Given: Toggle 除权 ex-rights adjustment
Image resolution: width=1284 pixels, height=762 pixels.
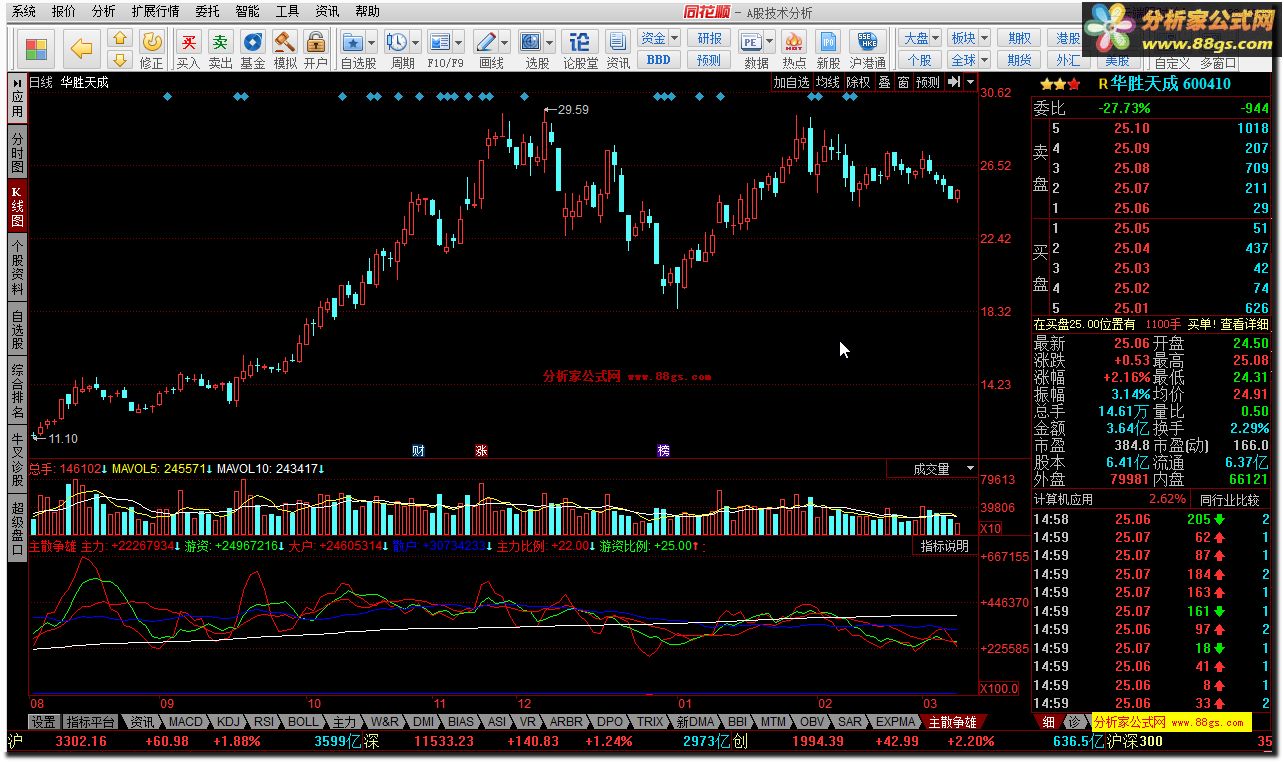Looking at the screenshot, I should 858,83.
